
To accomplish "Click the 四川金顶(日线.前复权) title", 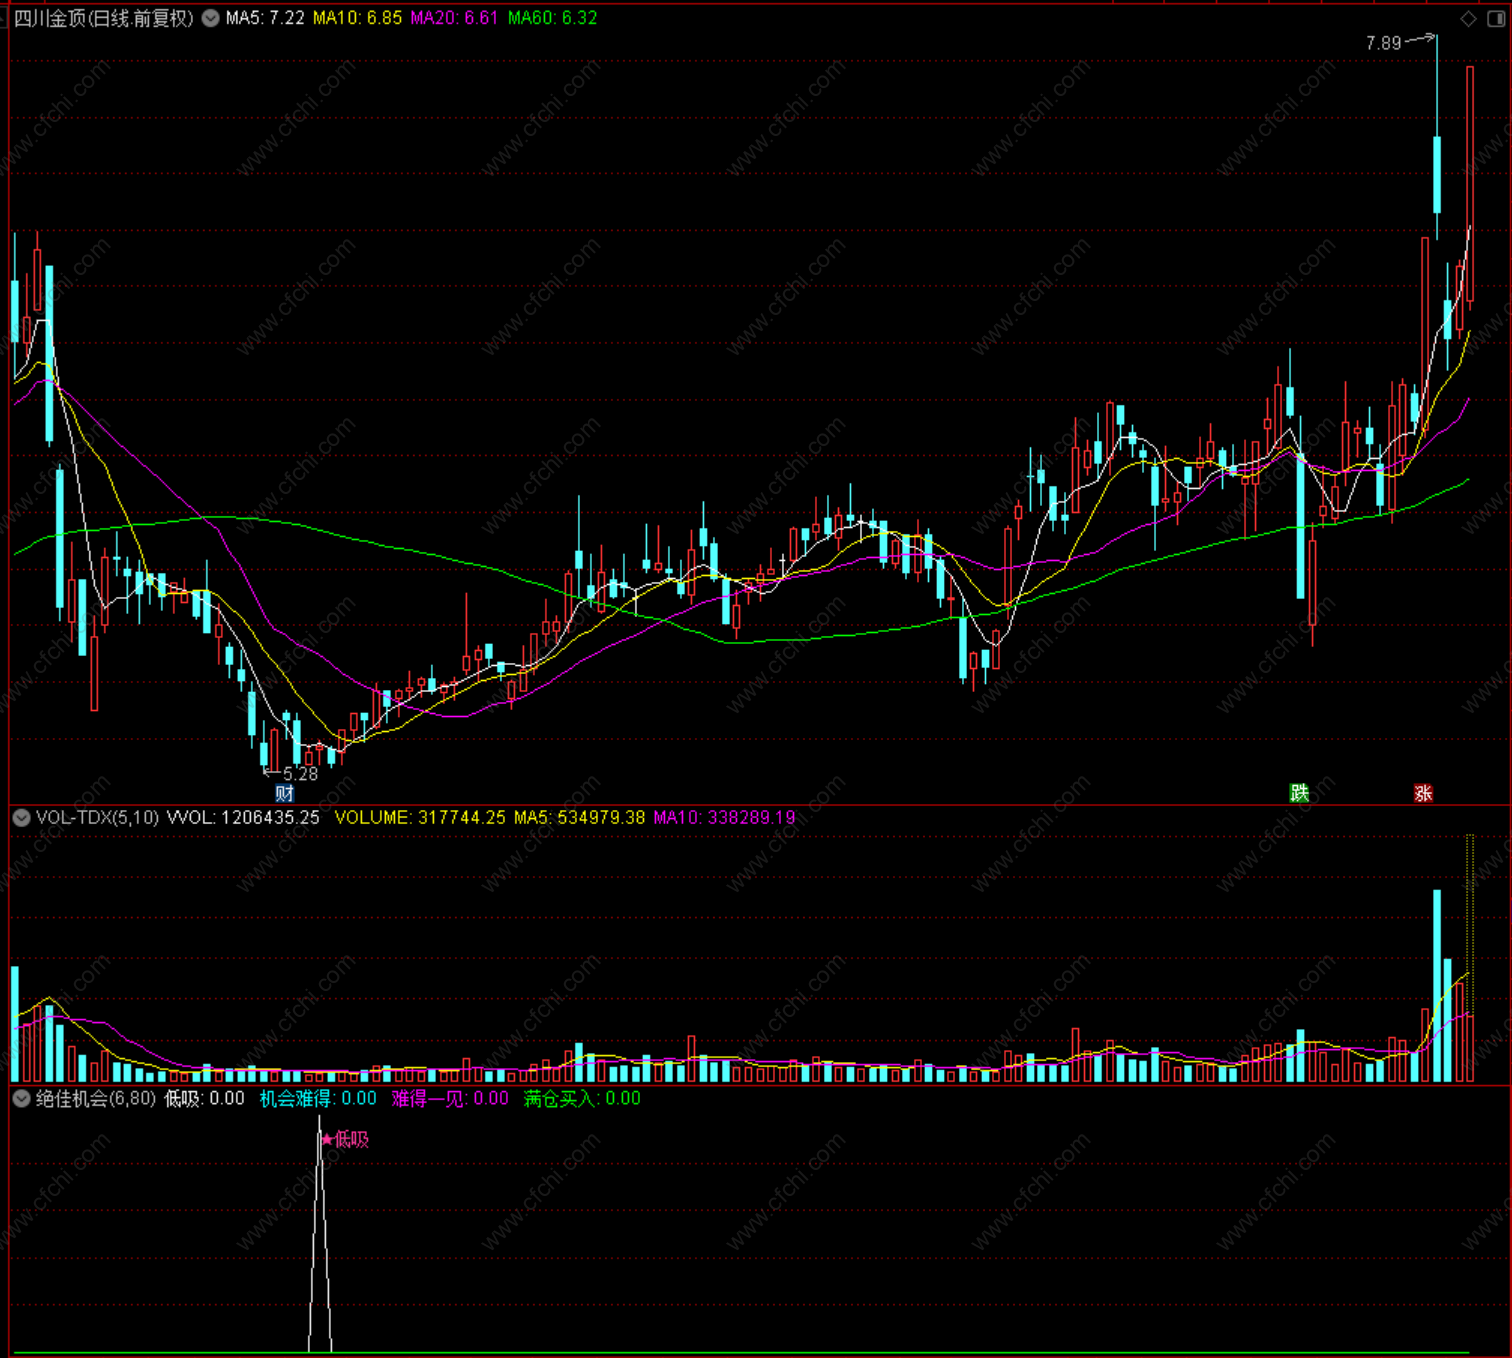I will tap(103, 18).
